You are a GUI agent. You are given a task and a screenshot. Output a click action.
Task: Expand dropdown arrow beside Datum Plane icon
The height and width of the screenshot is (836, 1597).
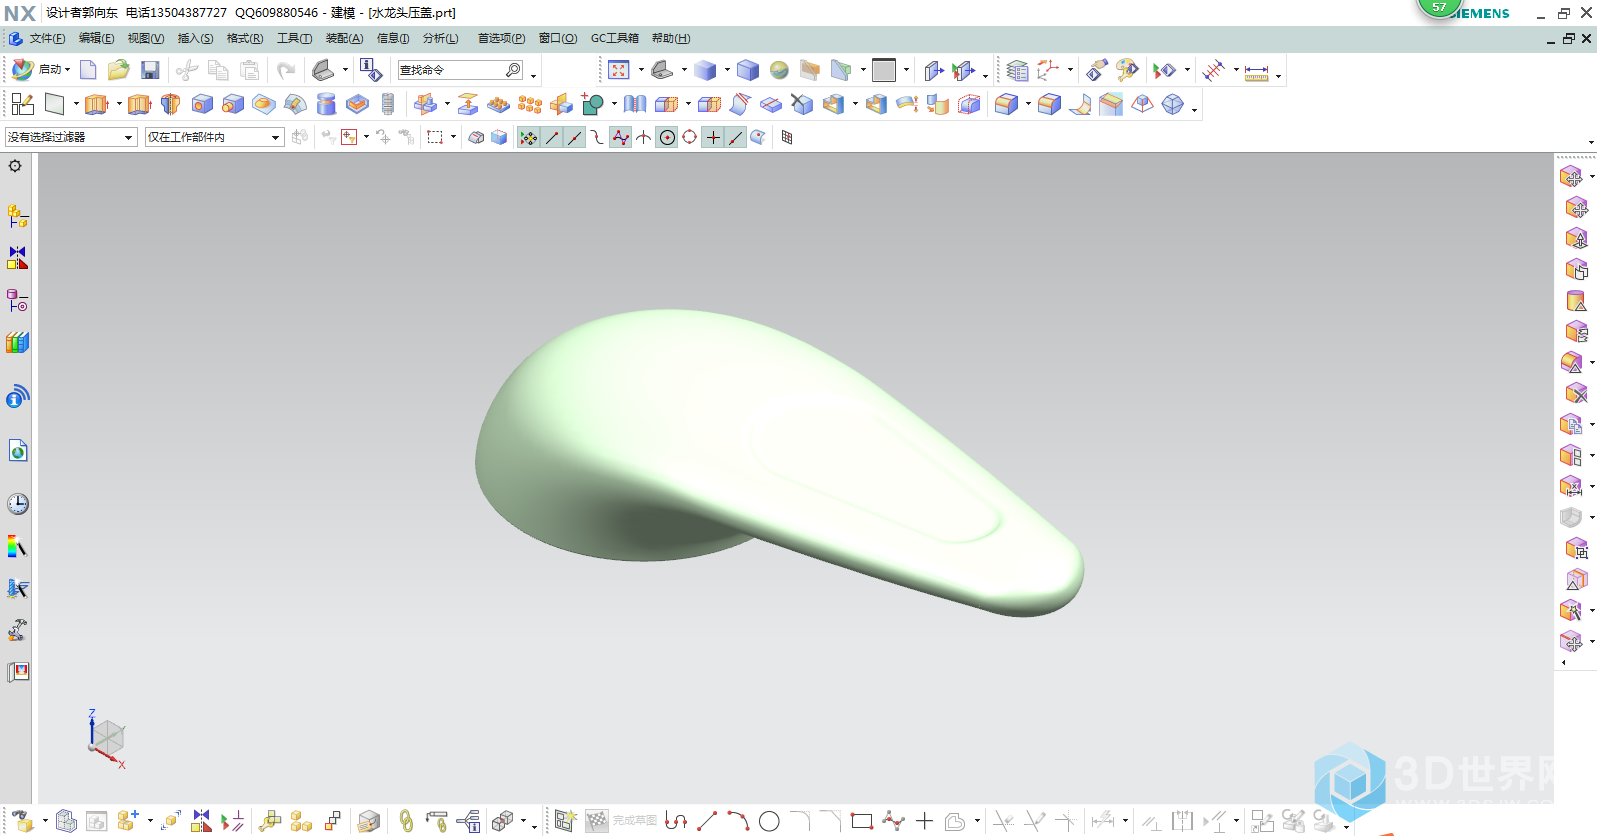76,104
